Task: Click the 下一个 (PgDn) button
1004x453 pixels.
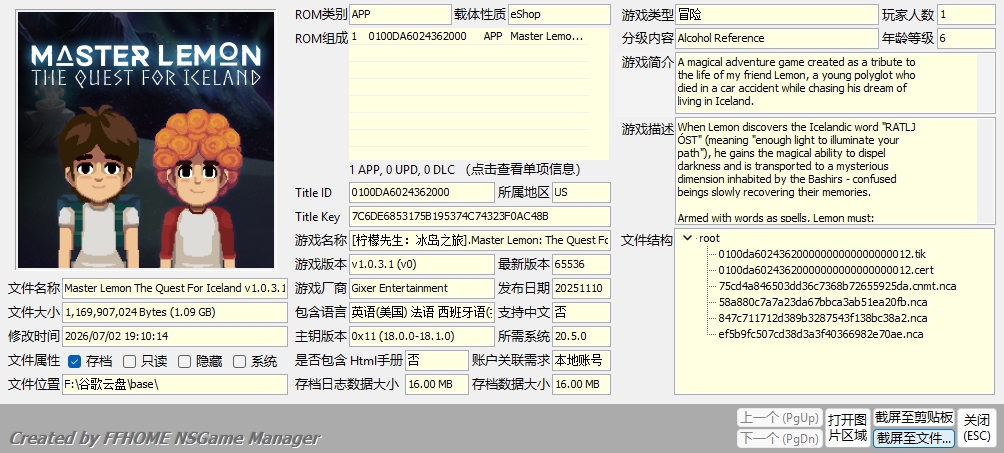Action: (779, 438)
